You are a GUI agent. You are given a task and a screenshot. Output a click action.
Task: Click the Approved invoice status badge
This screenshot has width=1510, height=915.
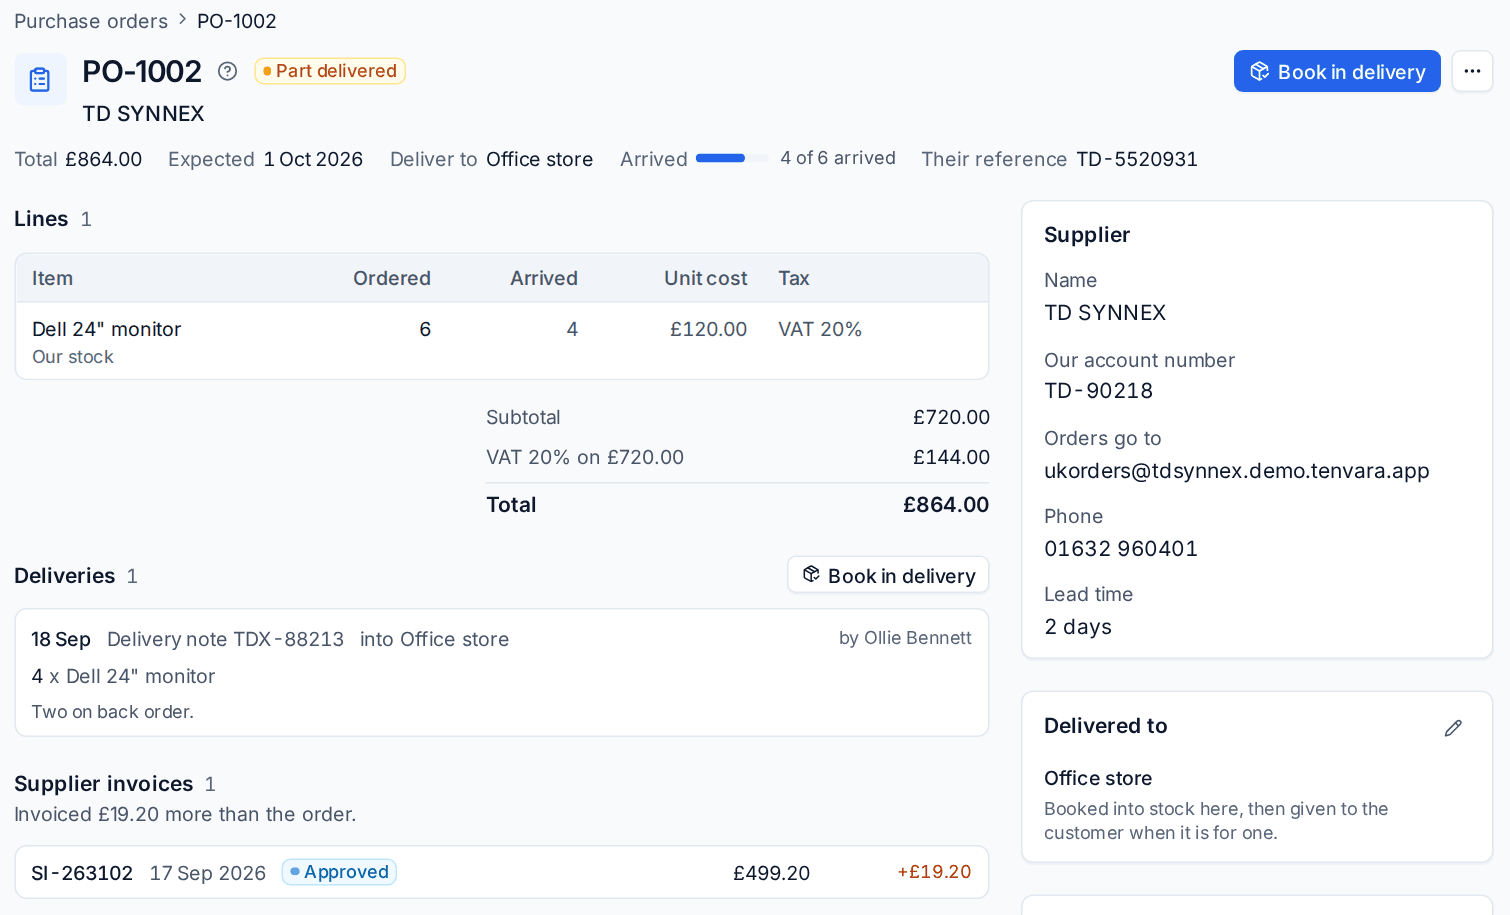(x=339, y=872)
